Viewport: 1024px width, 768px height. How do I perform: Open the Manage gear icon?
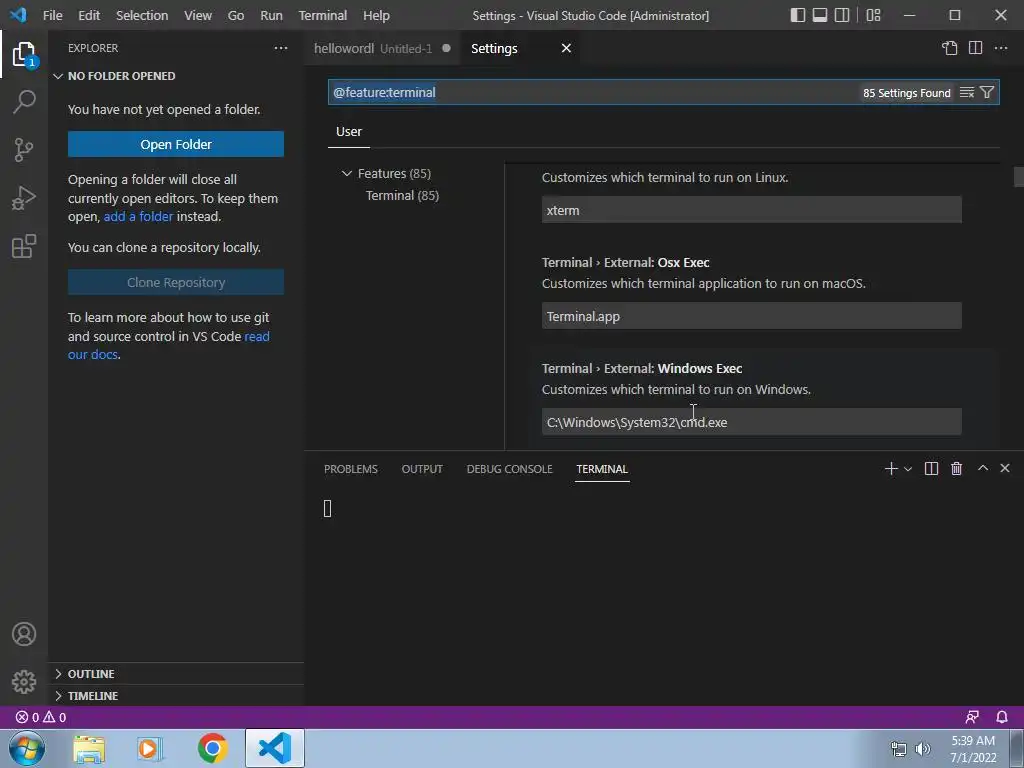coord(24,682)
